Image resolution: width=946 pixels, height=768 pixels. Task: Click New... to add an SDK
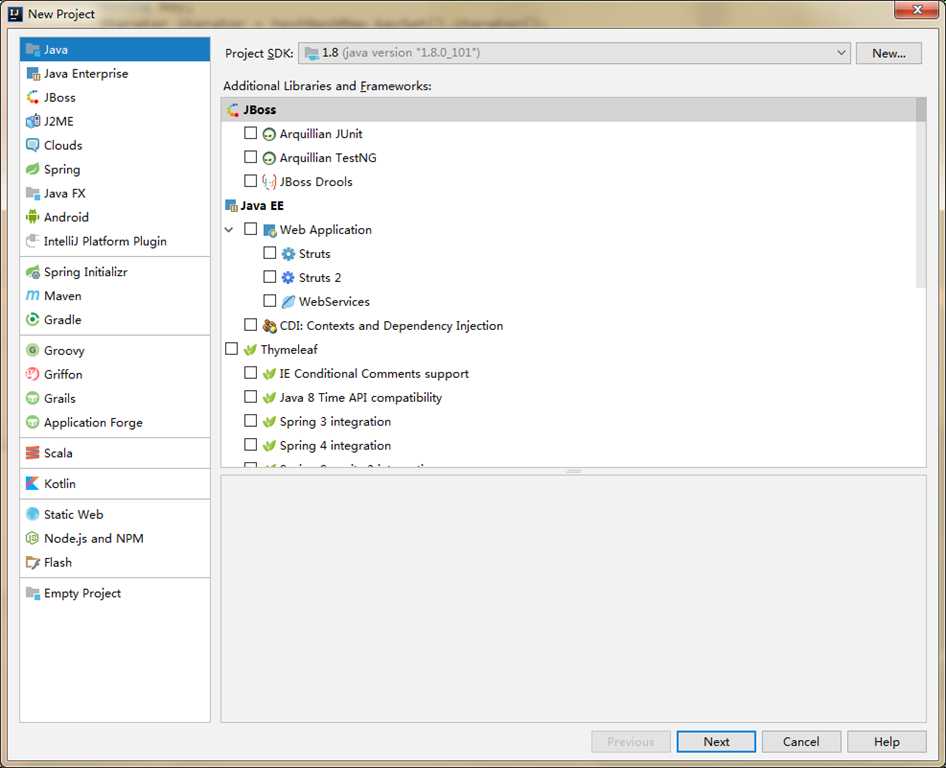click(889, 53)
